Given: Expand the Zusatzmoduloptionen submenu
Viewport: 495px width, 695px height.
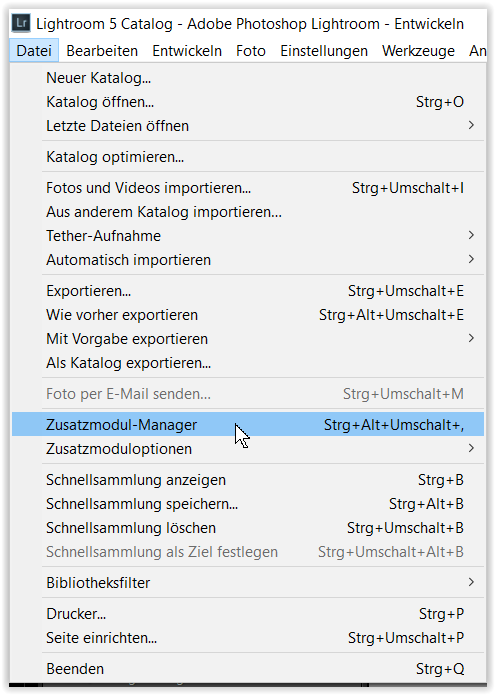Looking at the screenshot, I should click(248, 449).
